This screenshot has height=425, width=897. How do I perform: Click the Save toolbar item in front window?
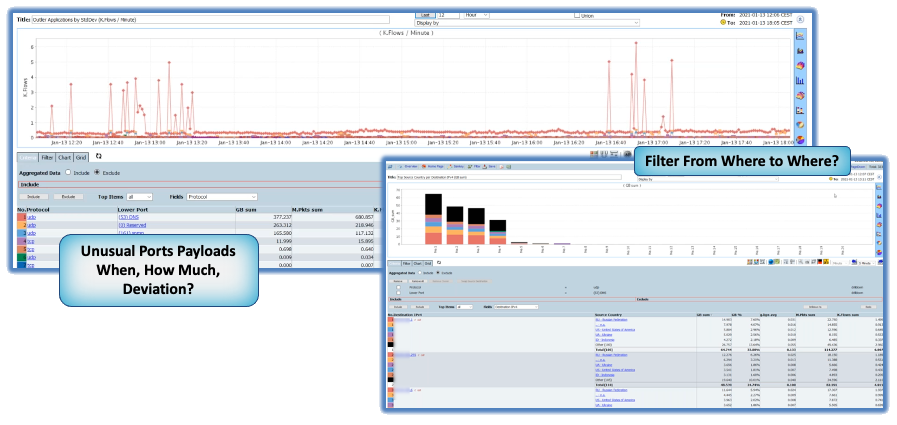(x=490, y=166)
